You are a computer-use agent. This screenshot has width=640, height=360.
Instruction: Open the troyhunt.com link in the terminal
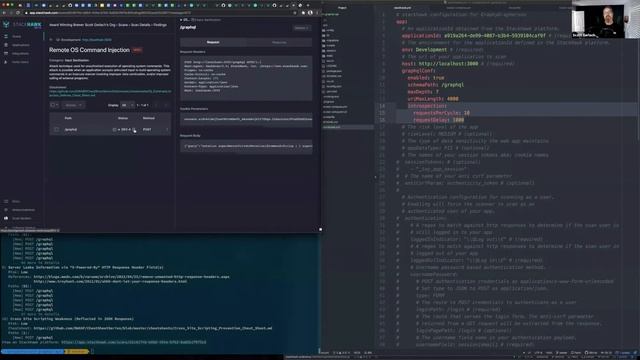(110, 281)
